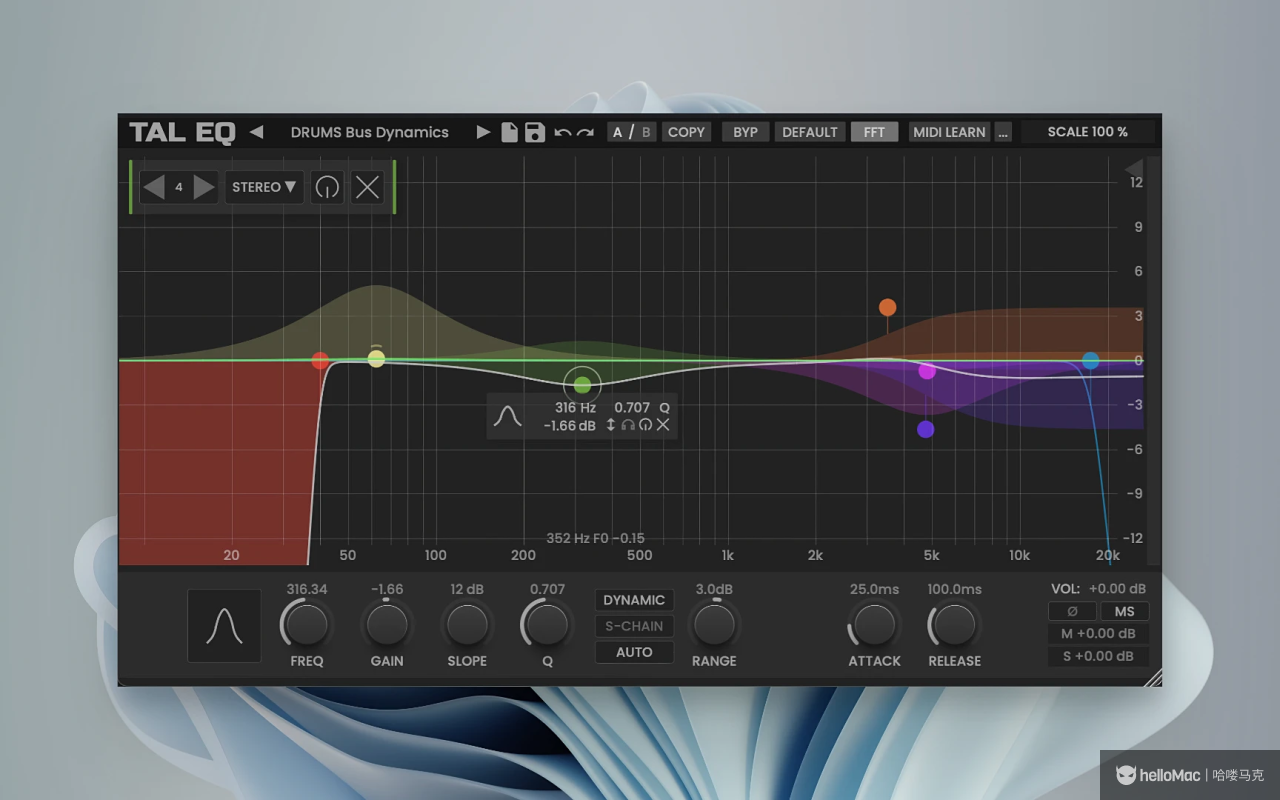Click the 316.34 frequency value above FREQ
The image size is (1280, 800).
pos(306,589)
